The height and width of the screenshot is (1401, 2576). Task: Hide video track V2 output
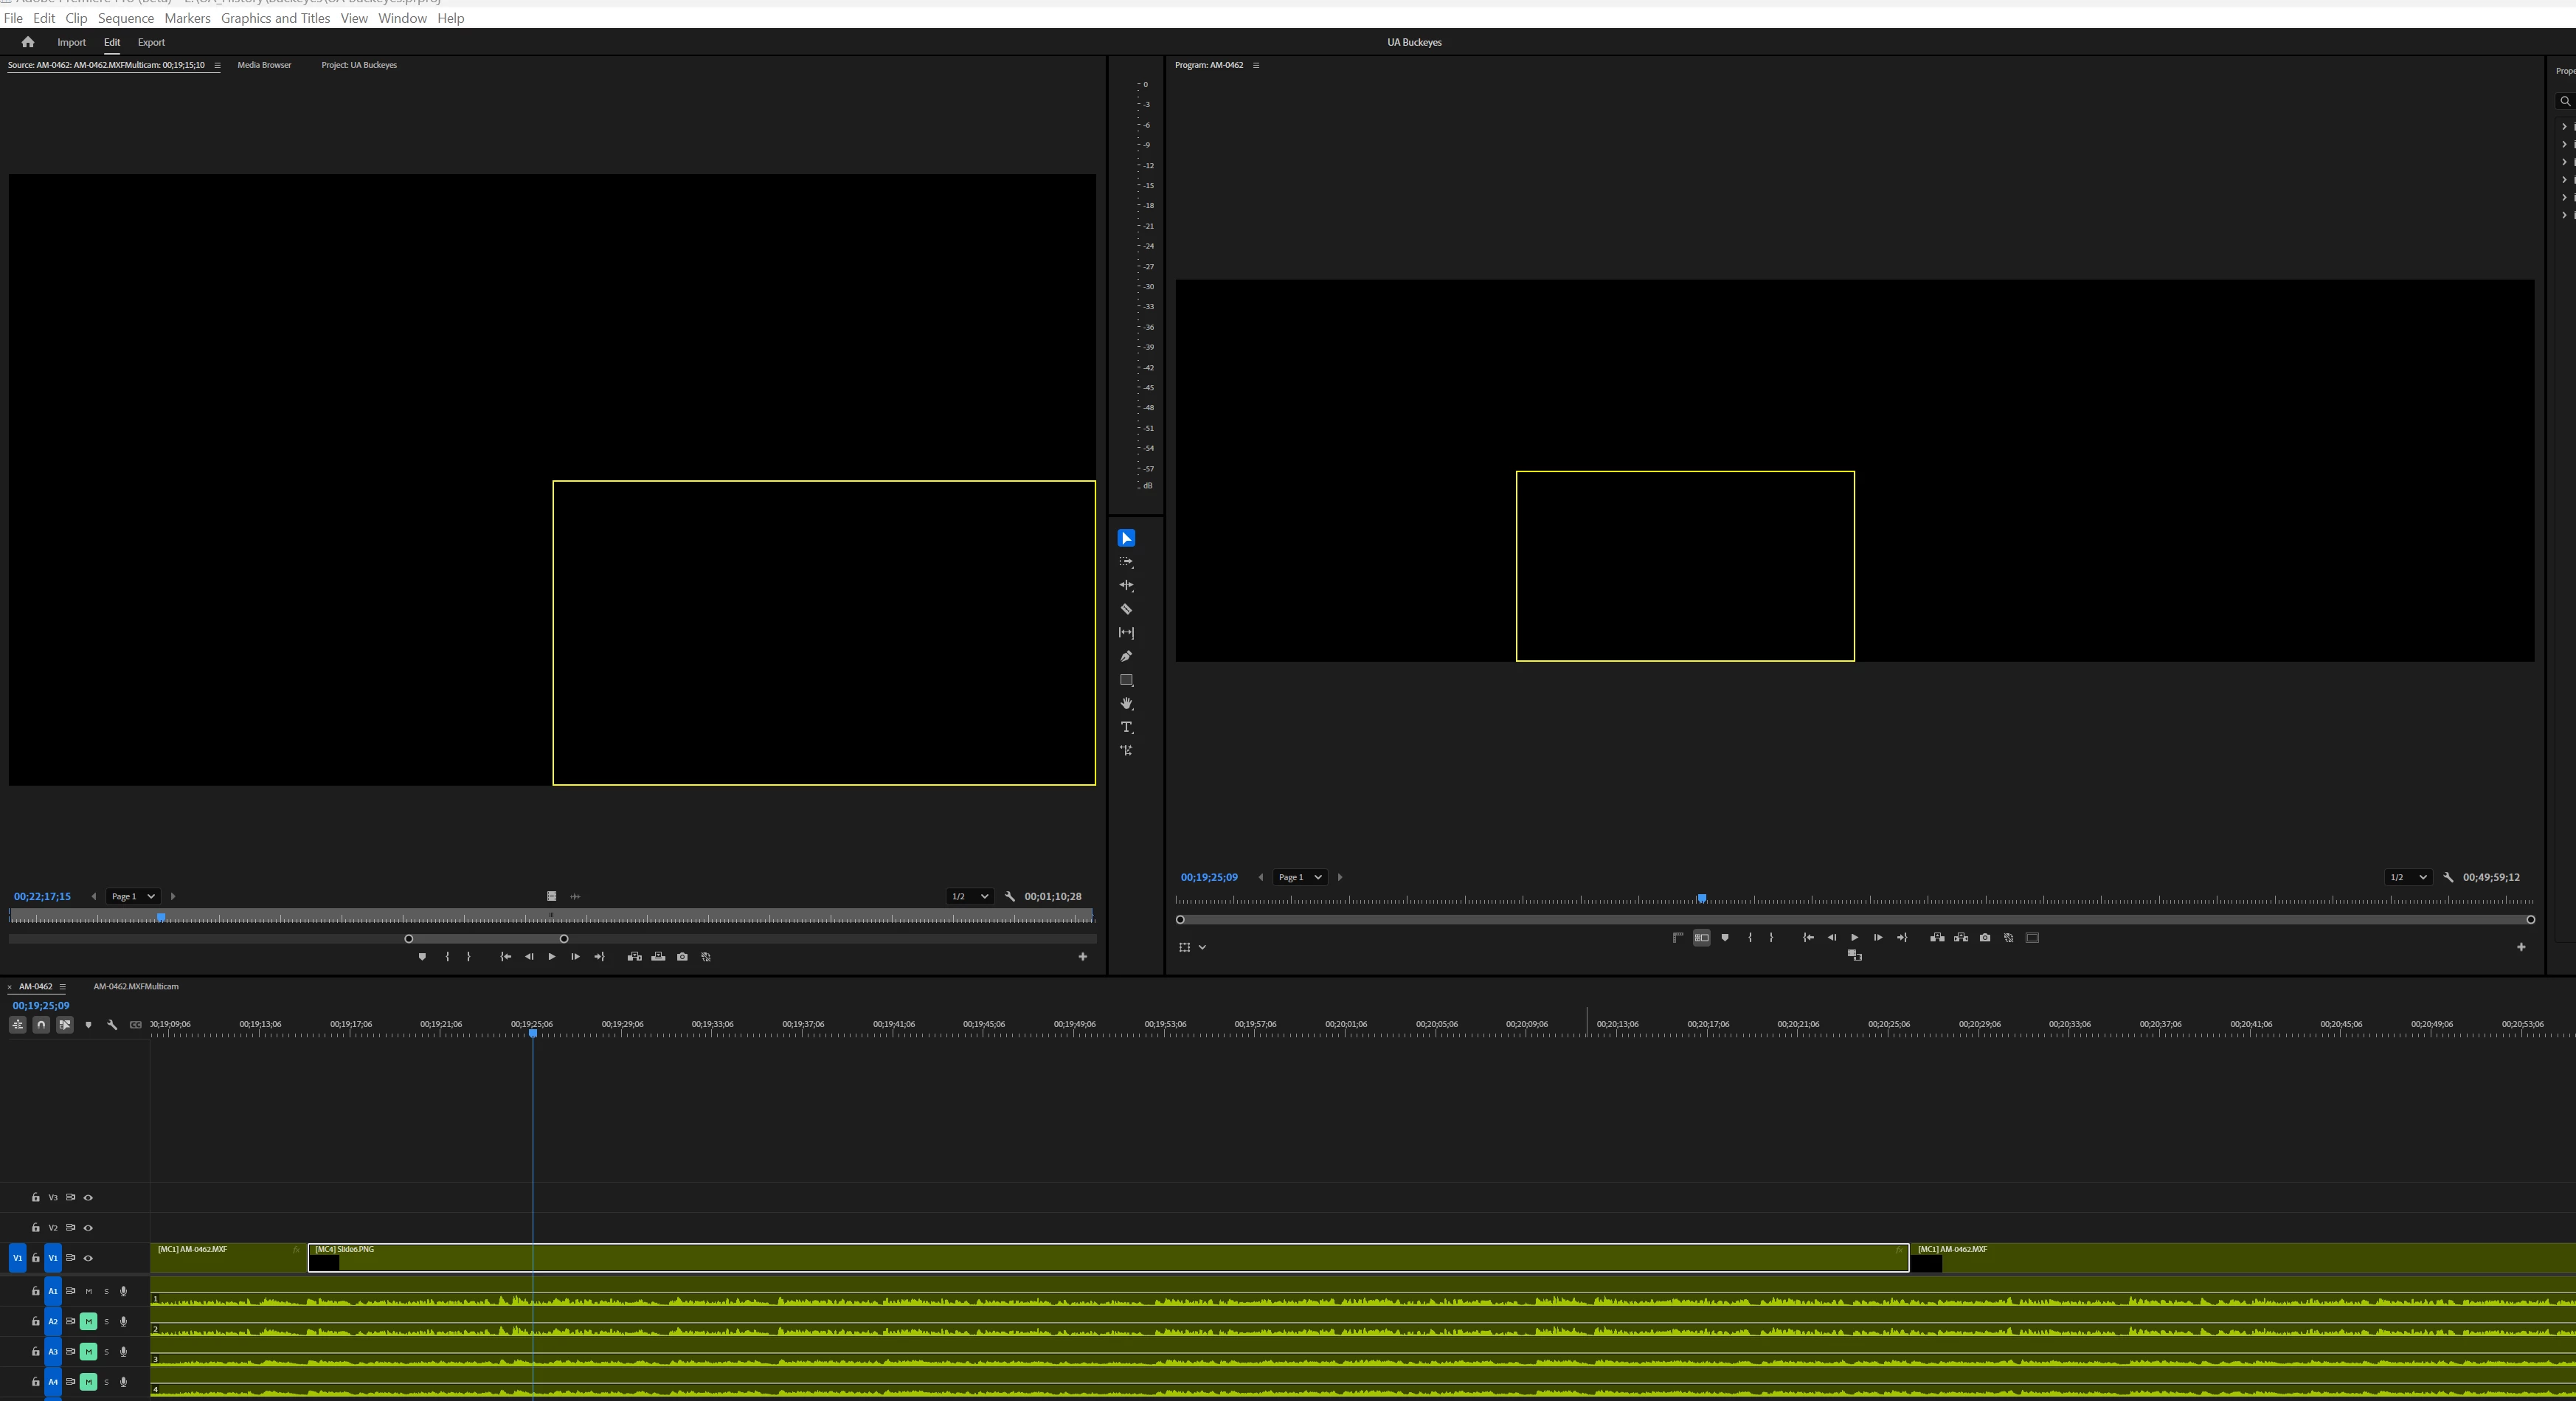click(x=88, y=1228)
